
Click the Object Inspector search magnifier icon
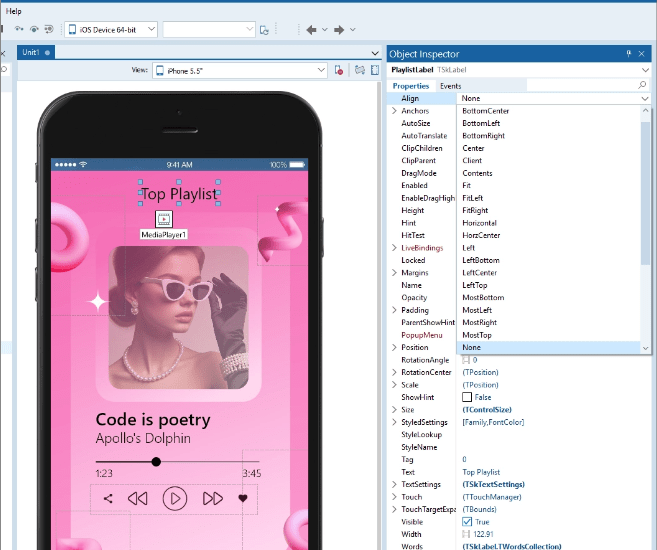(x=642, y=87)
